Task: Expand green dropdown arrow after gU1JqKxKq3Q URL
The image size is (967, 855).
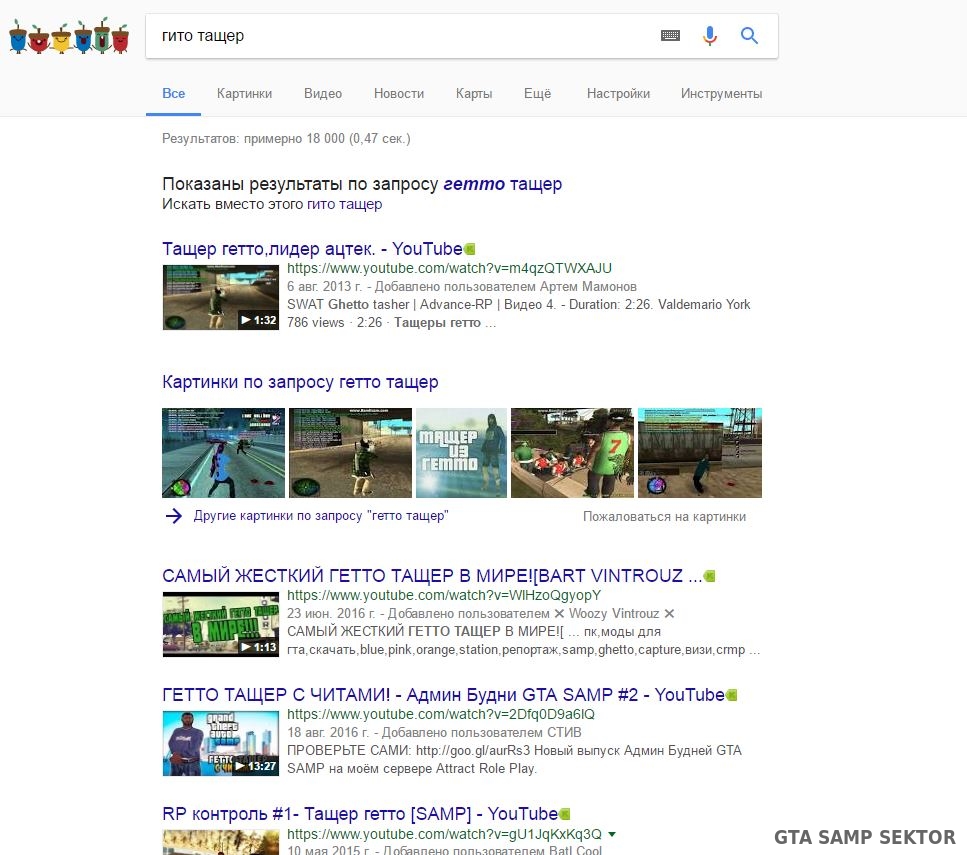Action: 612,835
